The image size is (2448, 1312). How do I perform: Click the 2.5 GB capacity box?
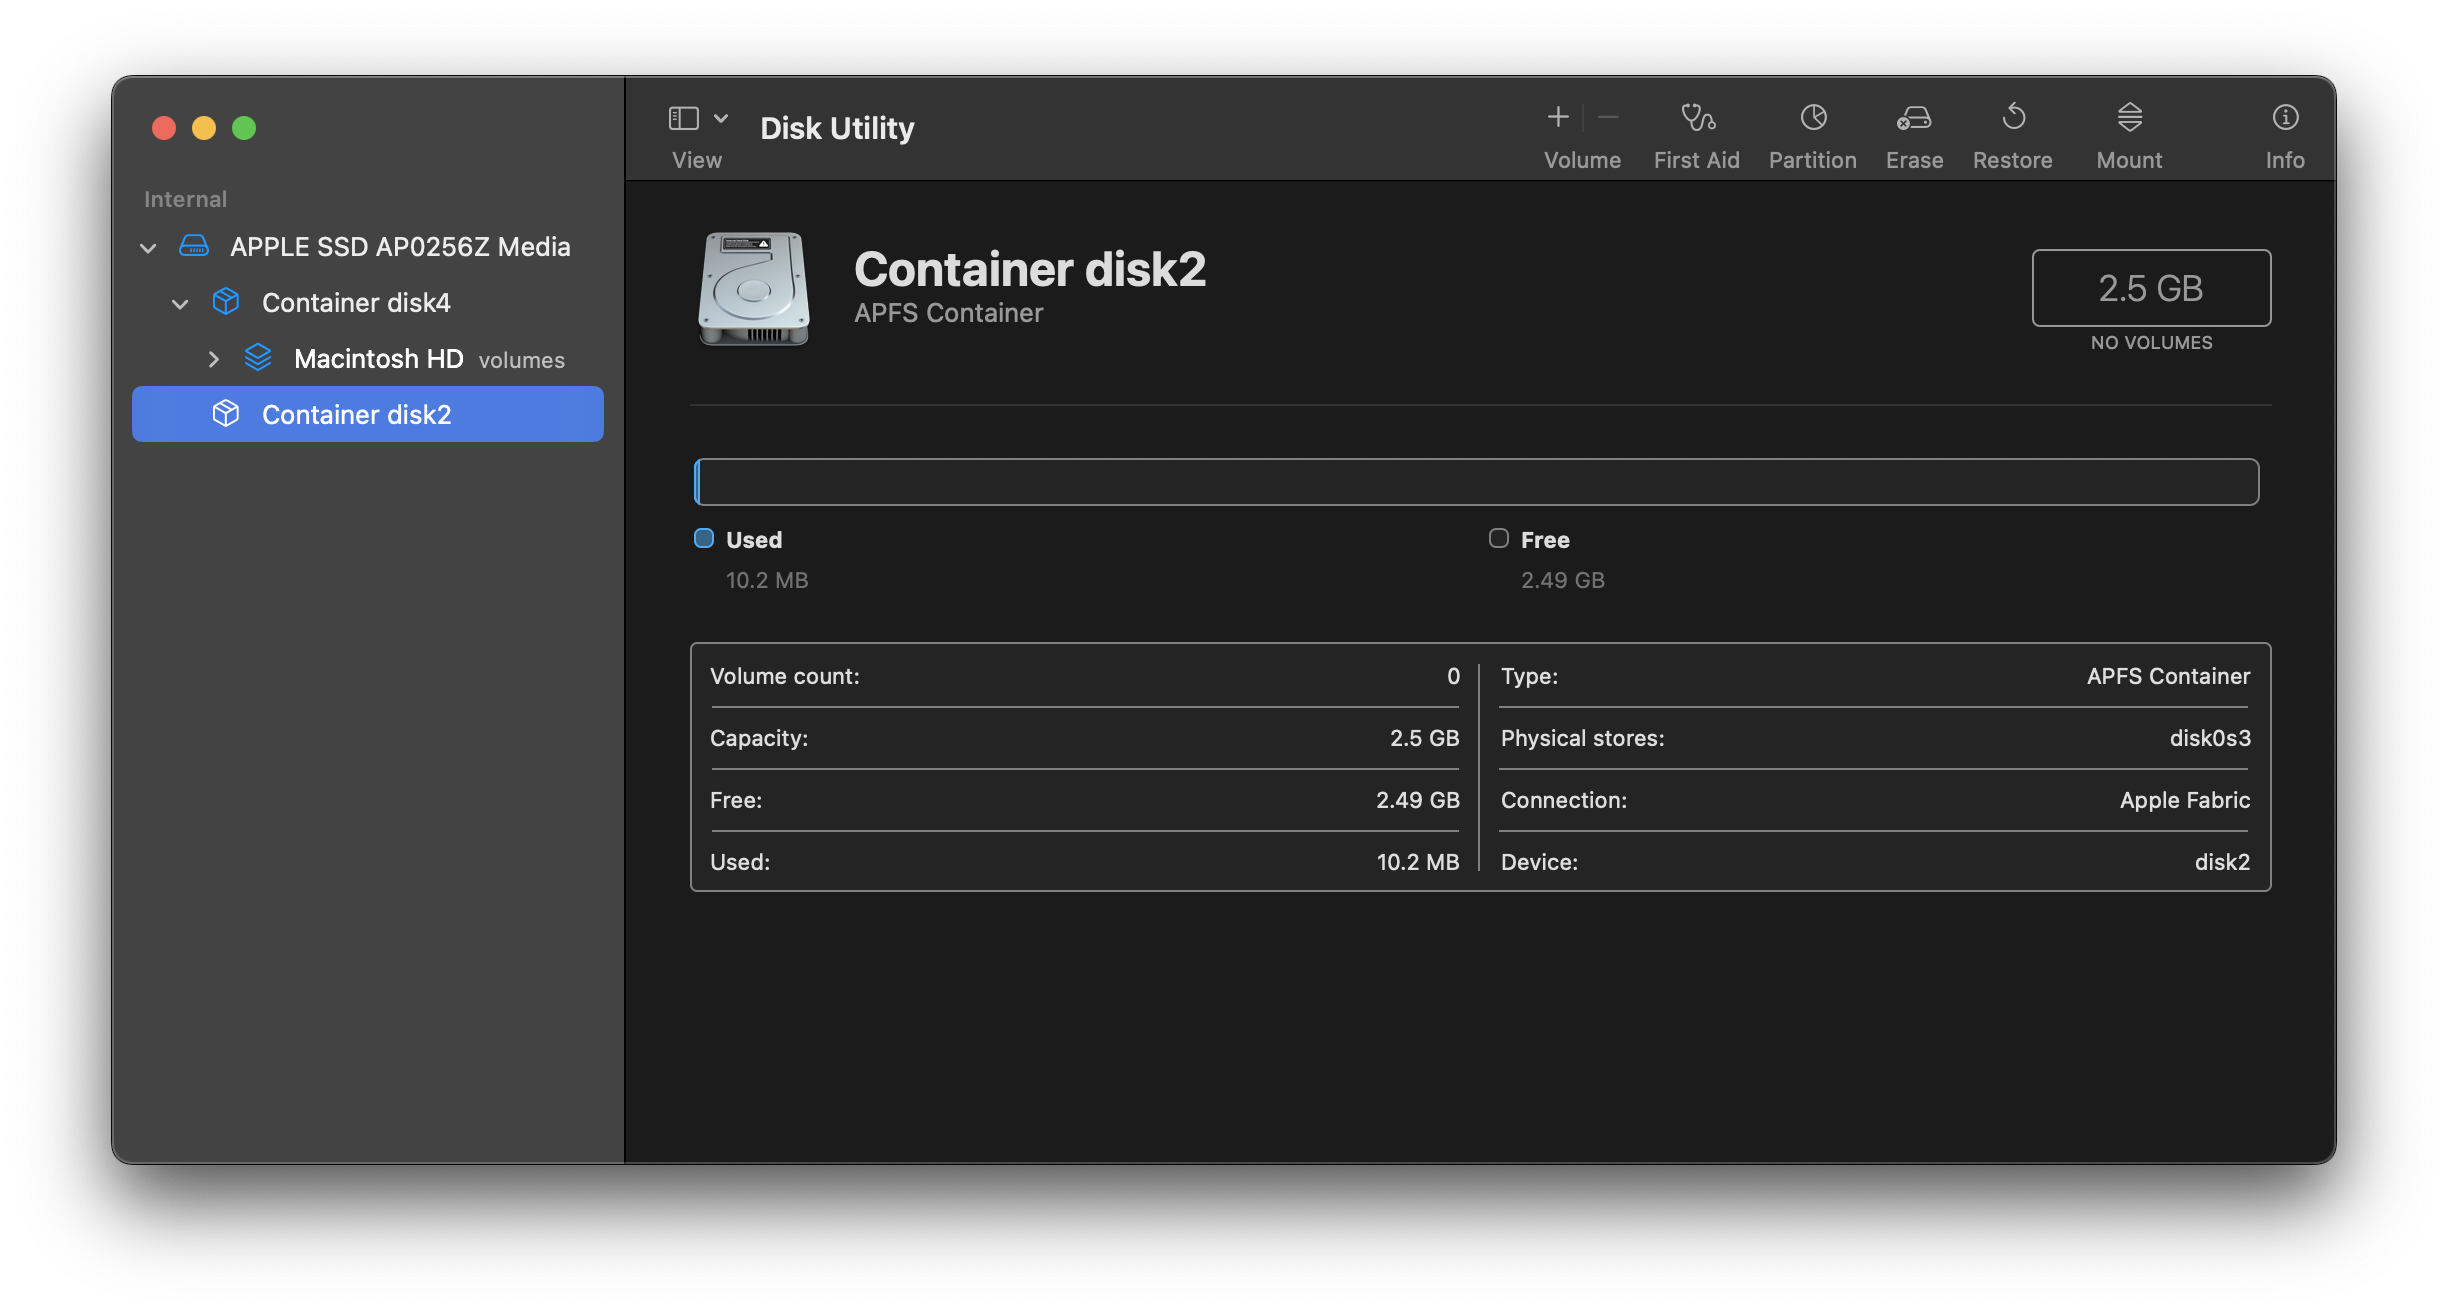(2151, 288)
